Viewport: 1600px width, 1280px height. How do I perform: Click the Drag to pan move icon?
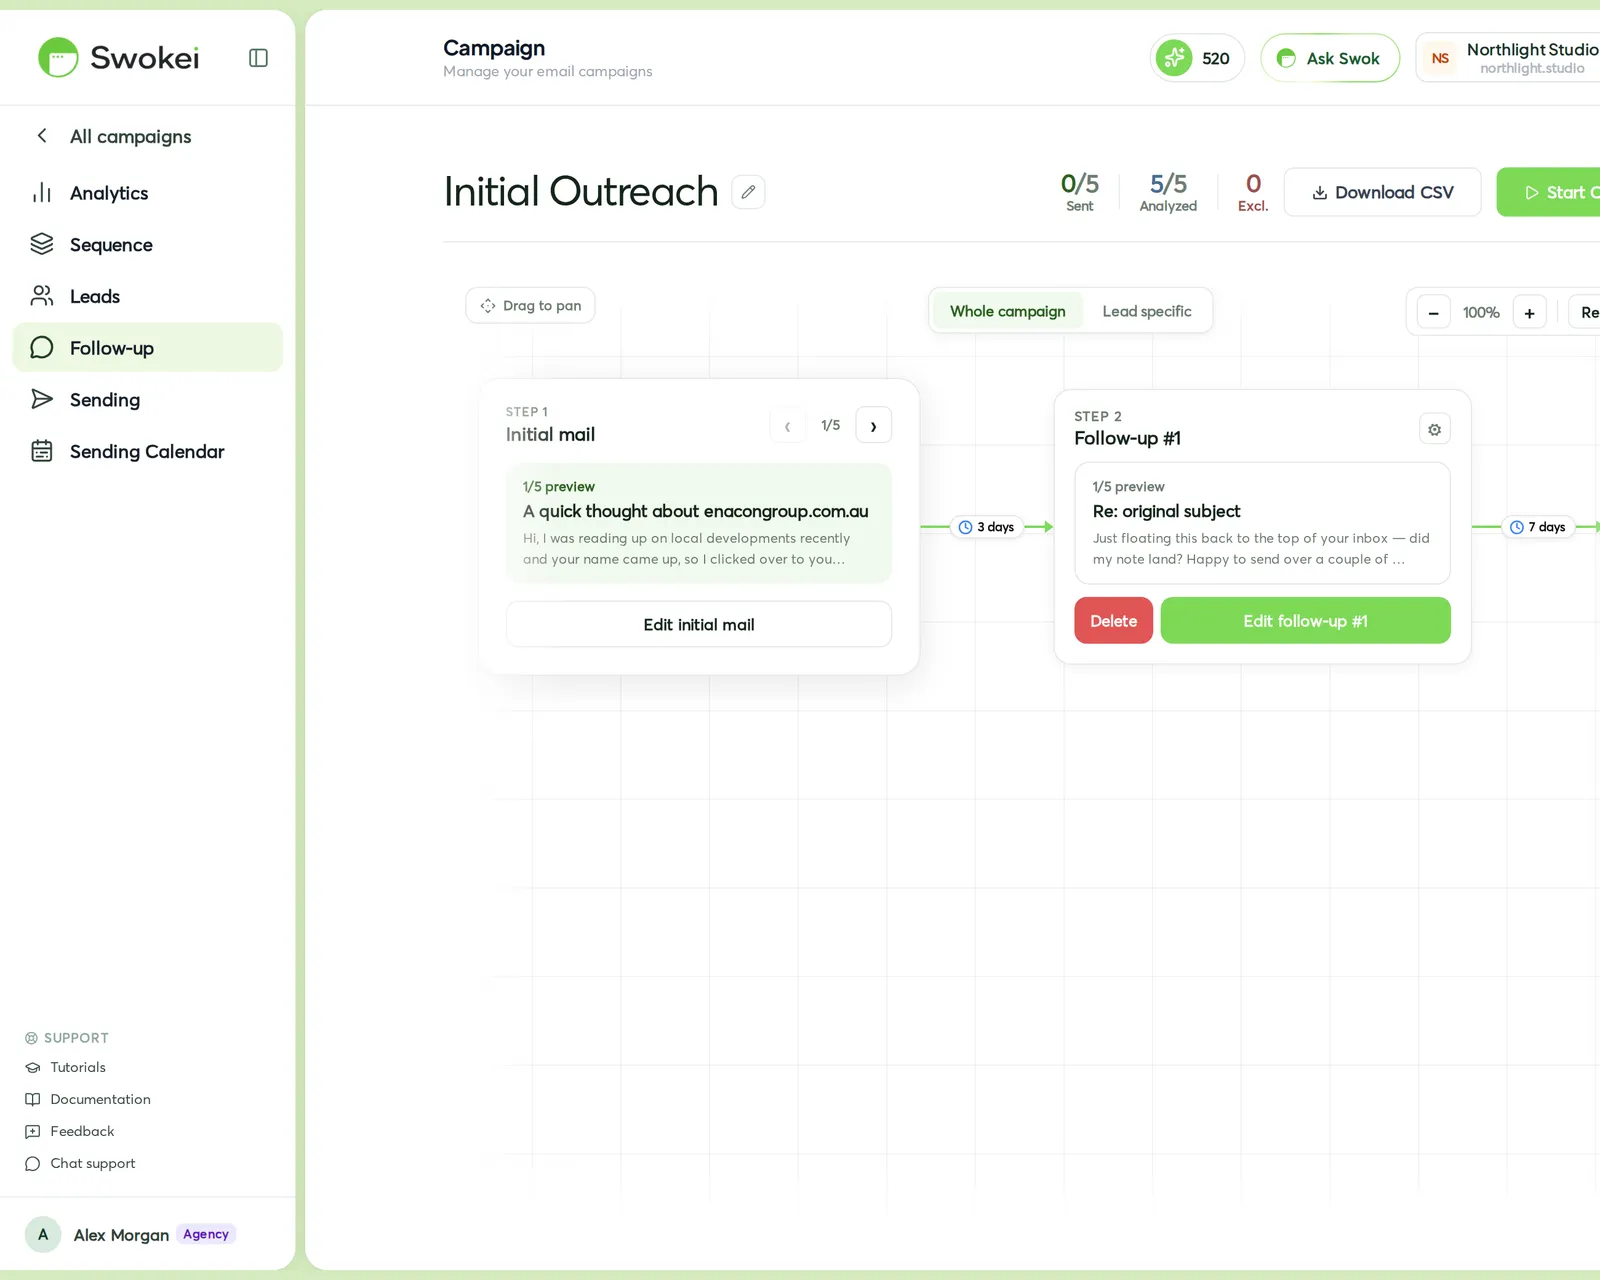tap(488, 306)
